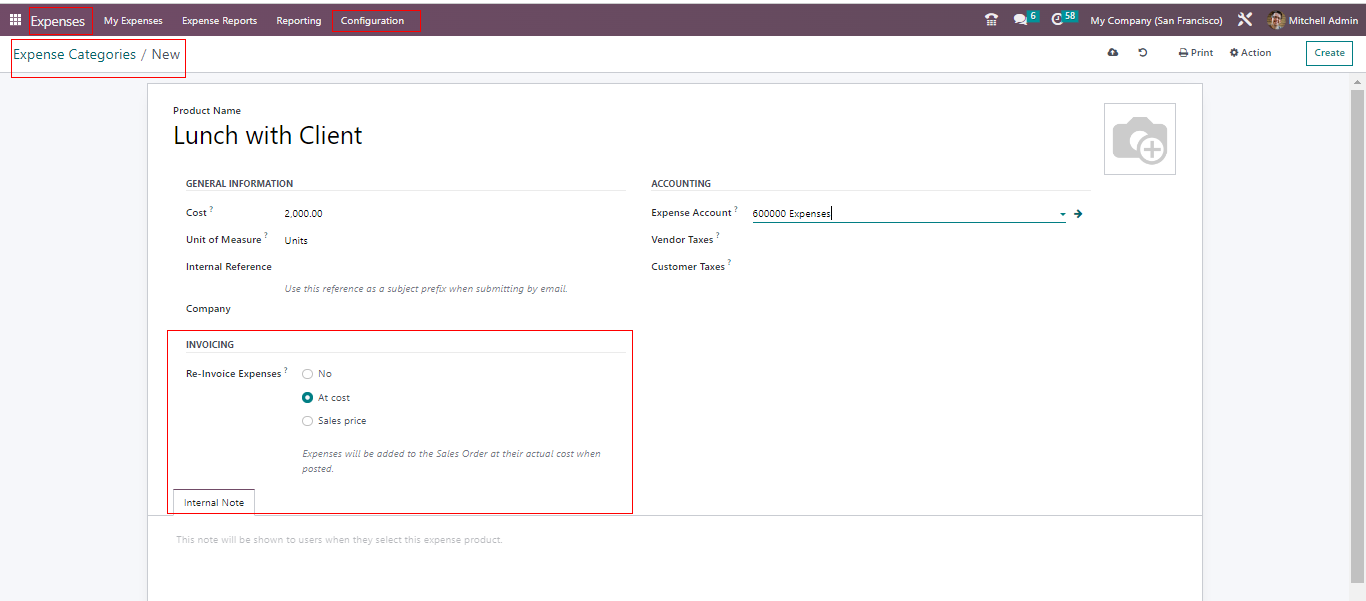
Task: Go back to Expense Categories breadcrumb
Action: 74,55
